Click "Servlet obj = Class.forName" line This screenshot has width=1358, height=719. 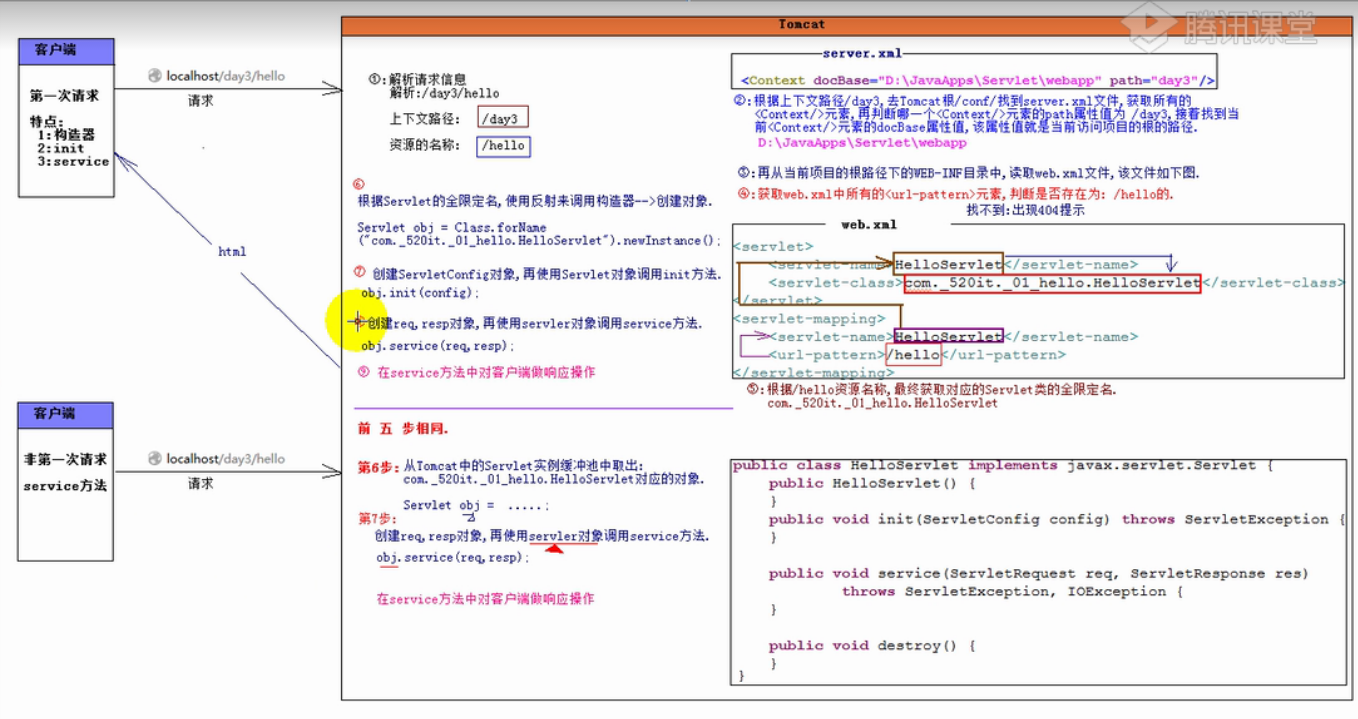[452, 228]
